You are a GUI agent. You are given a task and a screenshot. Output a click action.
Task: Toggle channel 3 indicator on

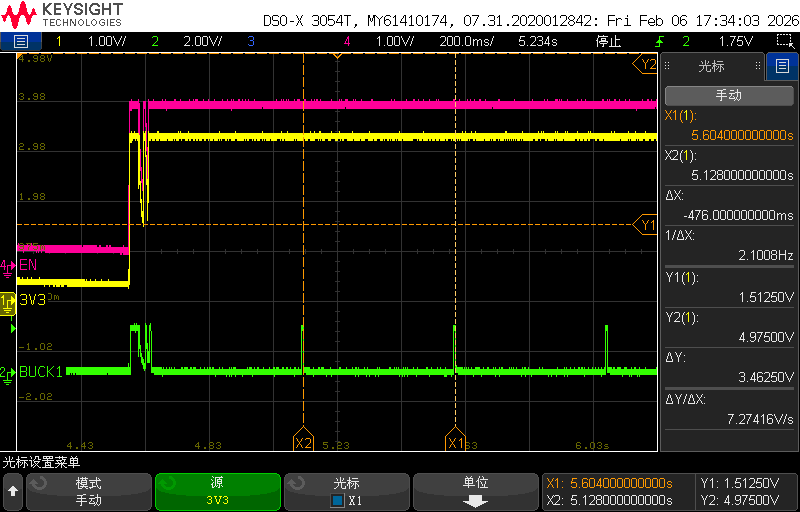[x=251, y=41]
